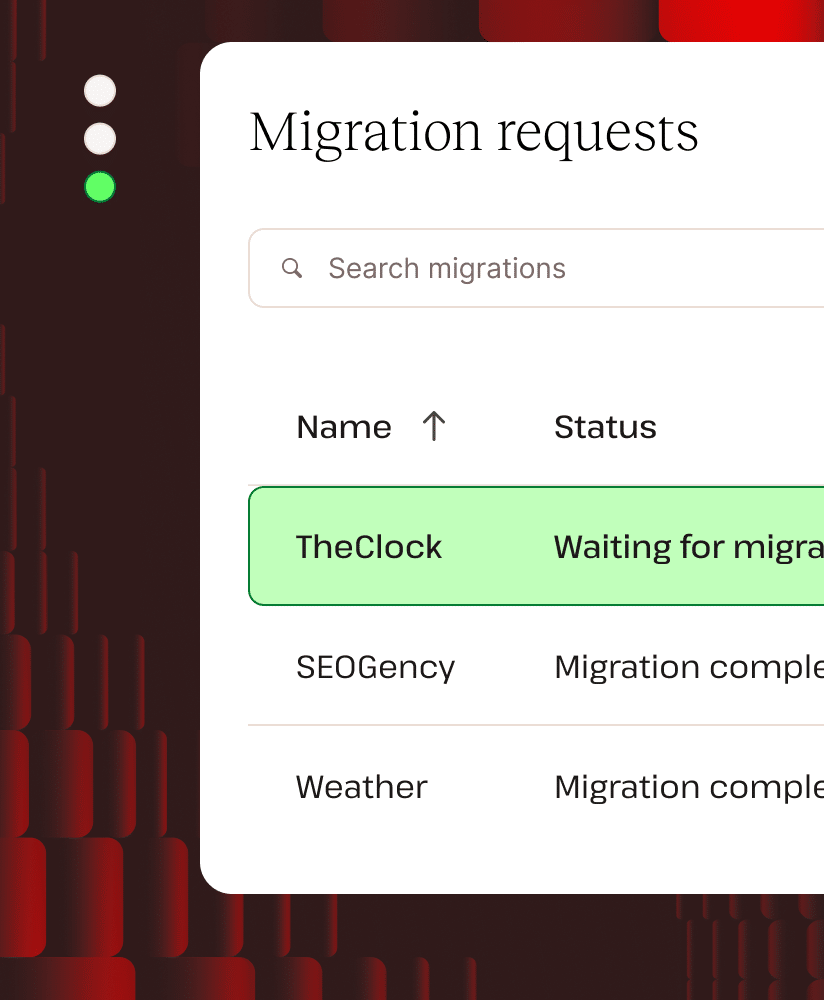Image resolution: width=824 pixels, height=1000 pixels.
Task: Select the highlighted TheClock row
Action: point(450,546)
